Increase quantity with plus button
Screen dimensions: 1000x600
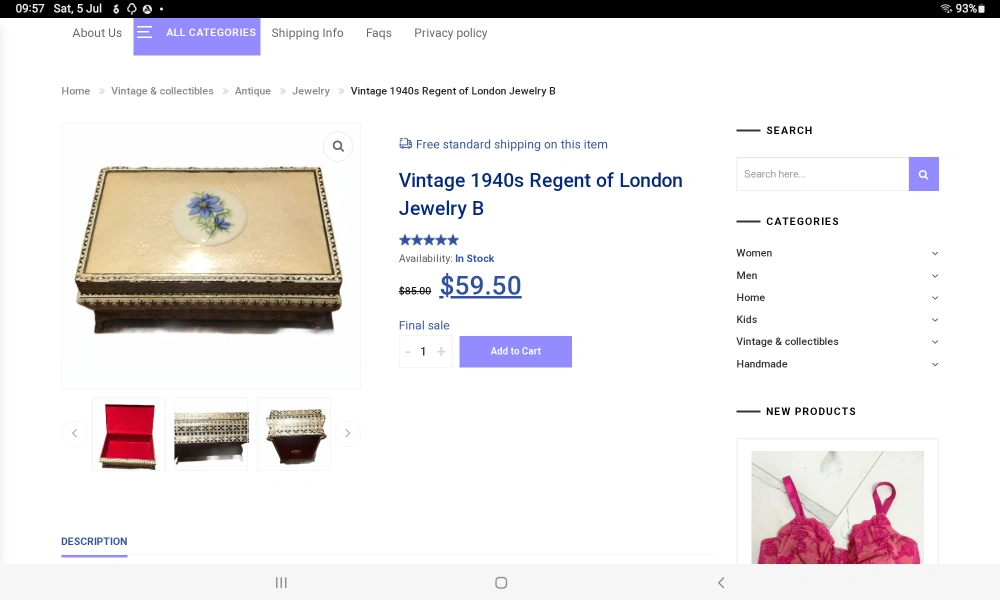441,351
